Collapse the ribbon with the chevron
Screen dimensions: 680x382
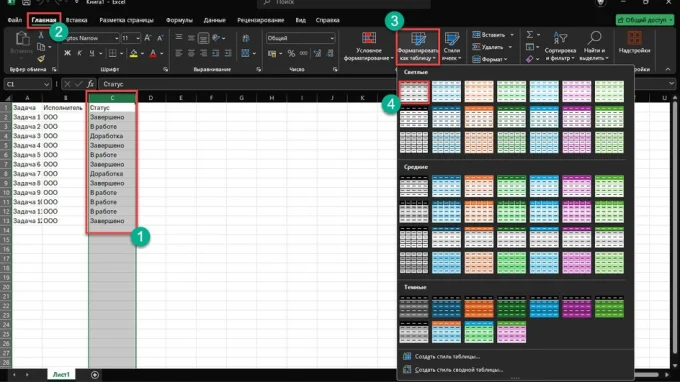(668, 69)
